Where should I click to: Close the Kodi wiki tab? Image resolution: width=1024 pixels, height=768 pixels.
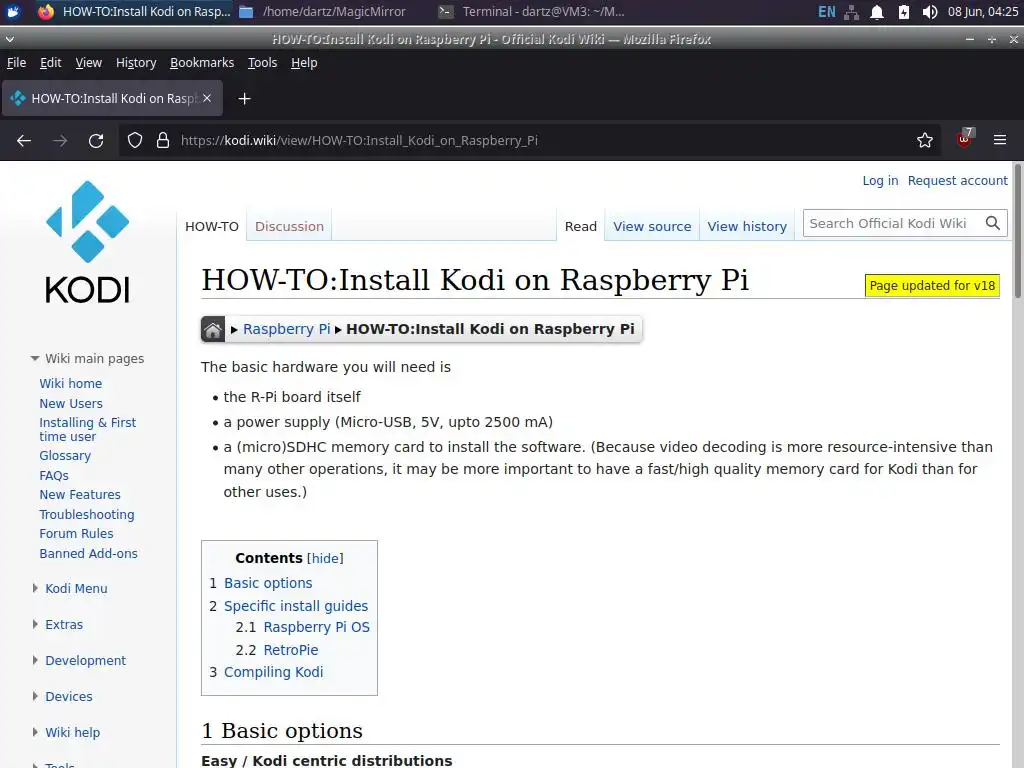tap(207, 98)
